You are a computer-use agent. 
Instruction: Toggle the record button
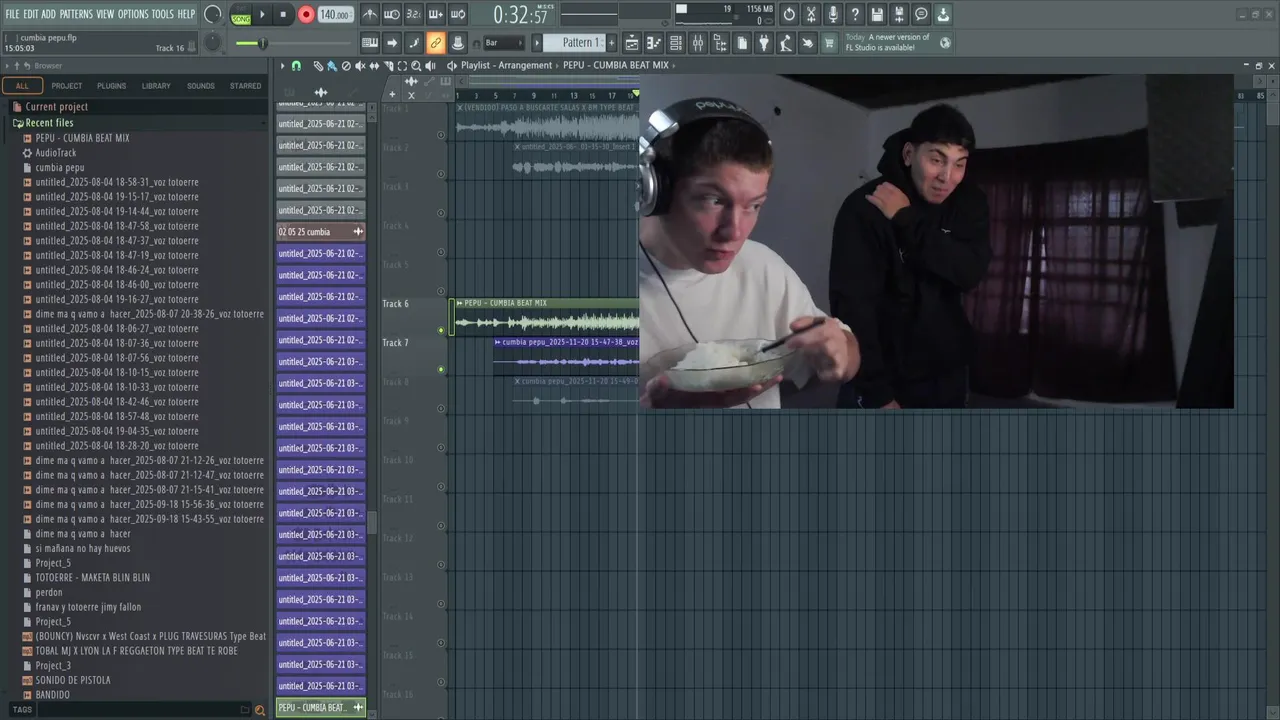click(306, 15)
